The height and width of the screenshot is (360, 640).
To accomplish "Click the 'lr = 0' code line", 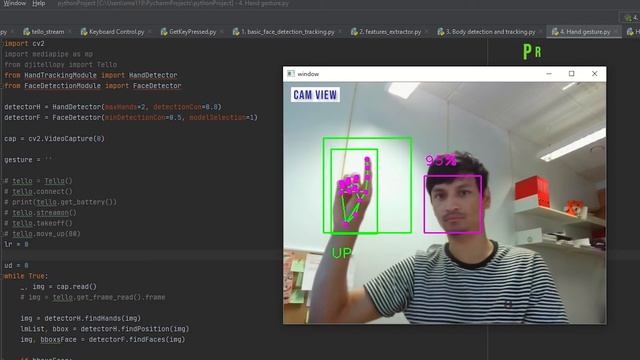I will [x=16, y=244].
